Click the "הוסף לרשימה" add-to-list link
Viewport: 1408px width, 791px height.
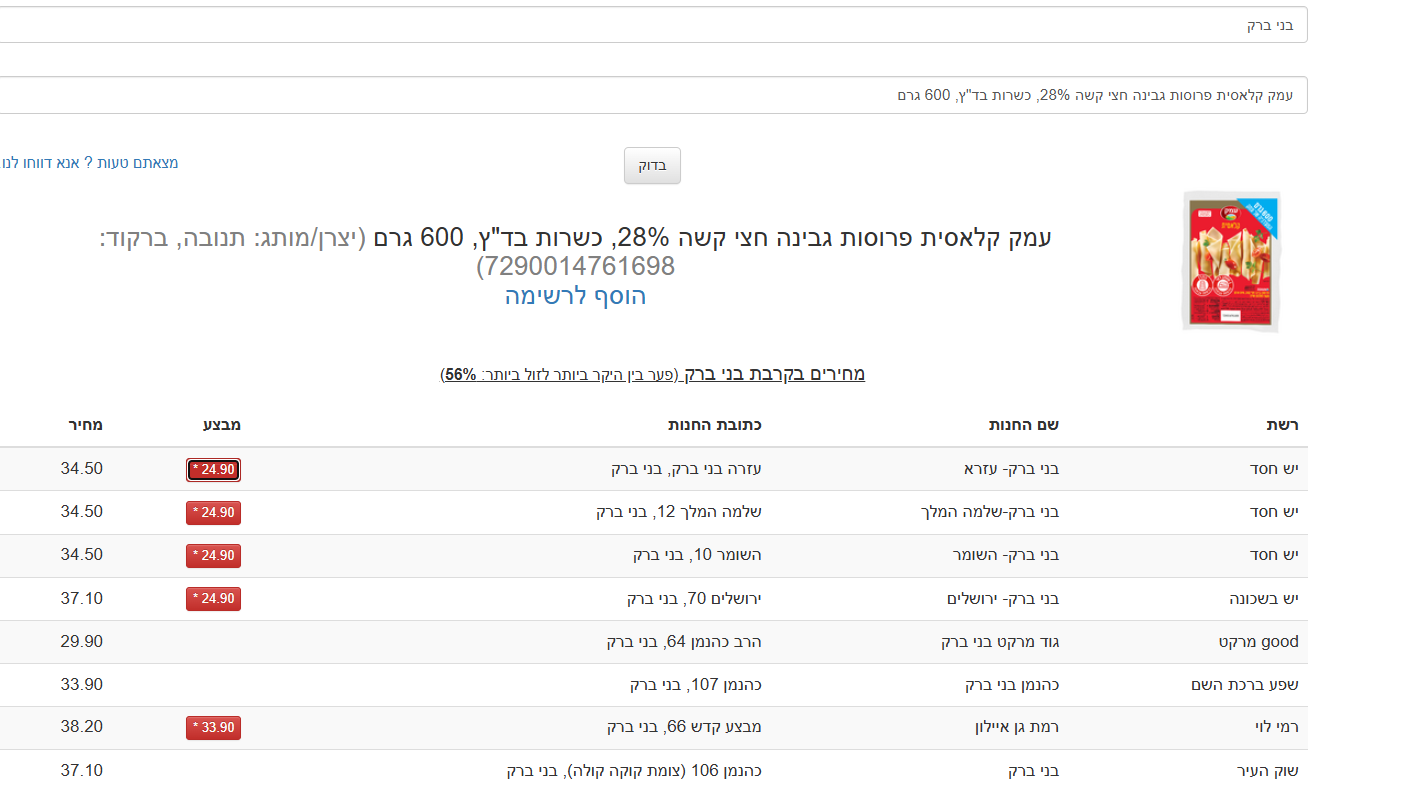[x=575, y=296]
